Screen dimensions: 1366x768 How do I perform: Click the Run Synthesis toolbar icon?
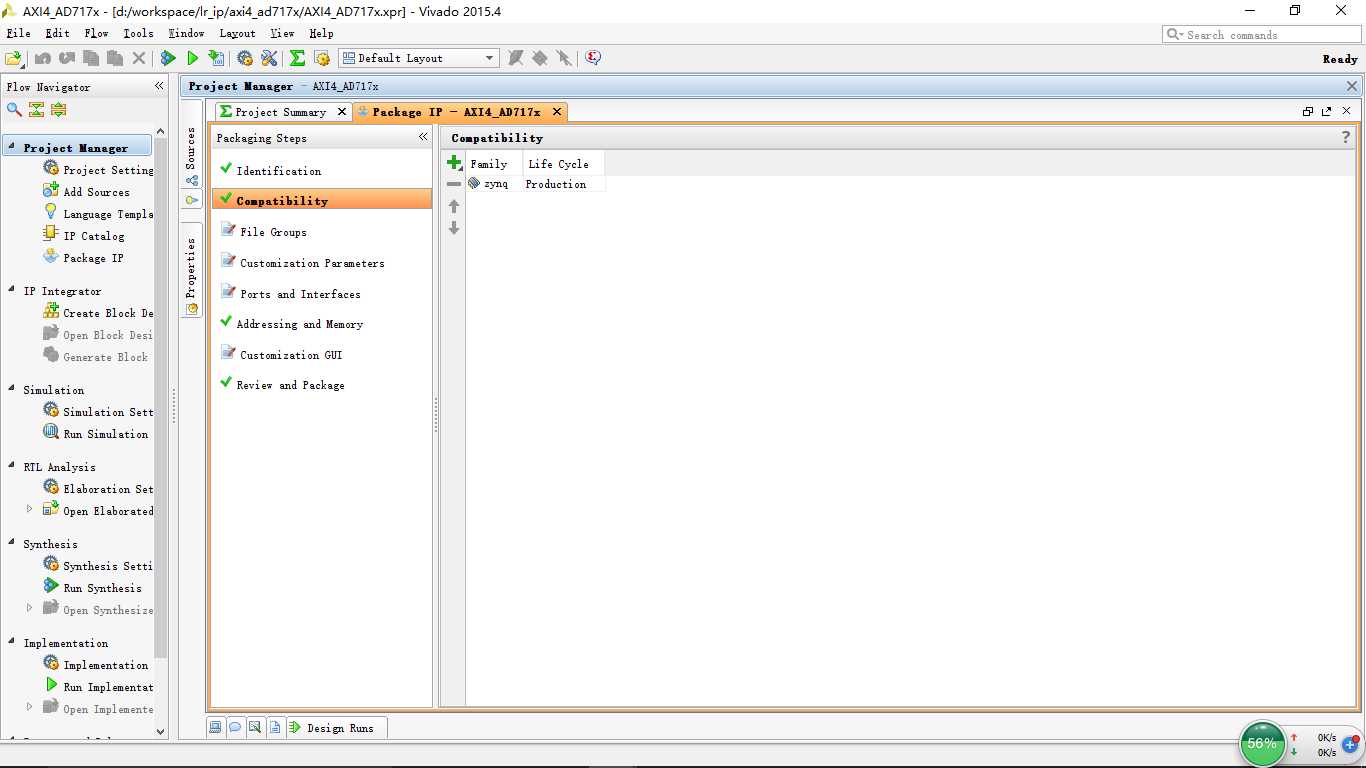point(168,58)
